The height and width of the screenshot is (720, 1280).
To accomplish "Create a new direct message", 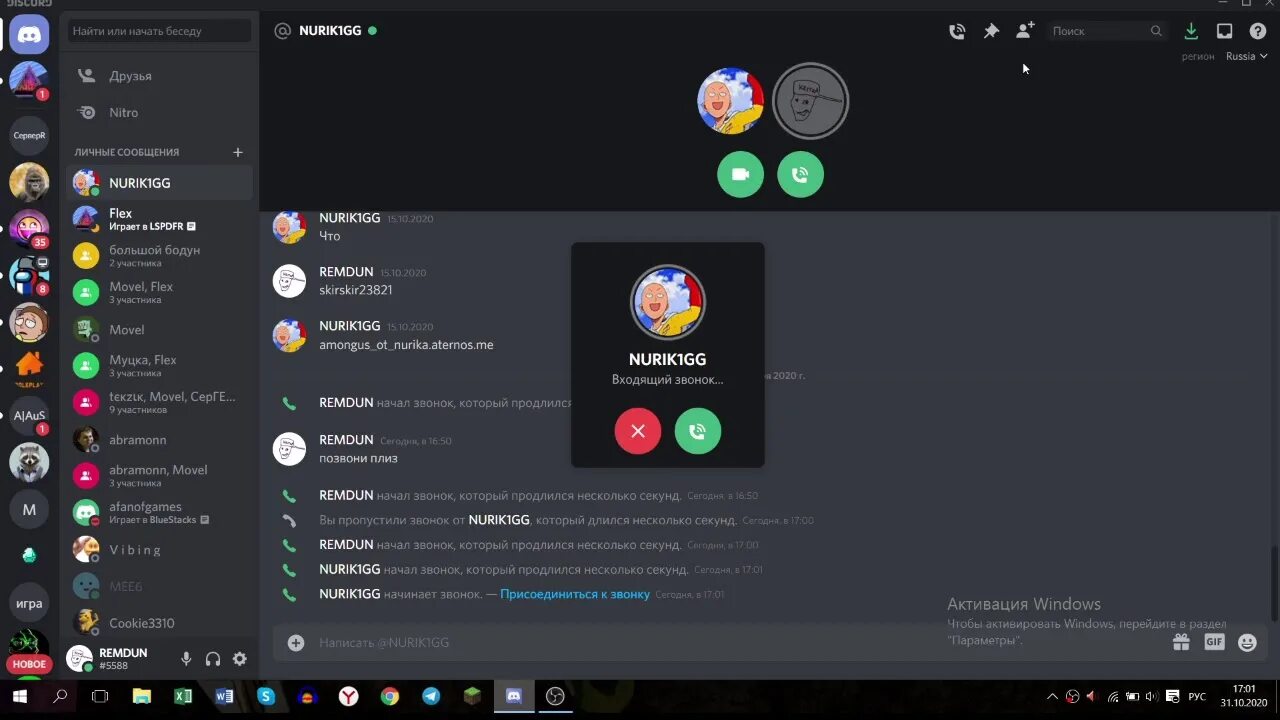I will point(238,152).
